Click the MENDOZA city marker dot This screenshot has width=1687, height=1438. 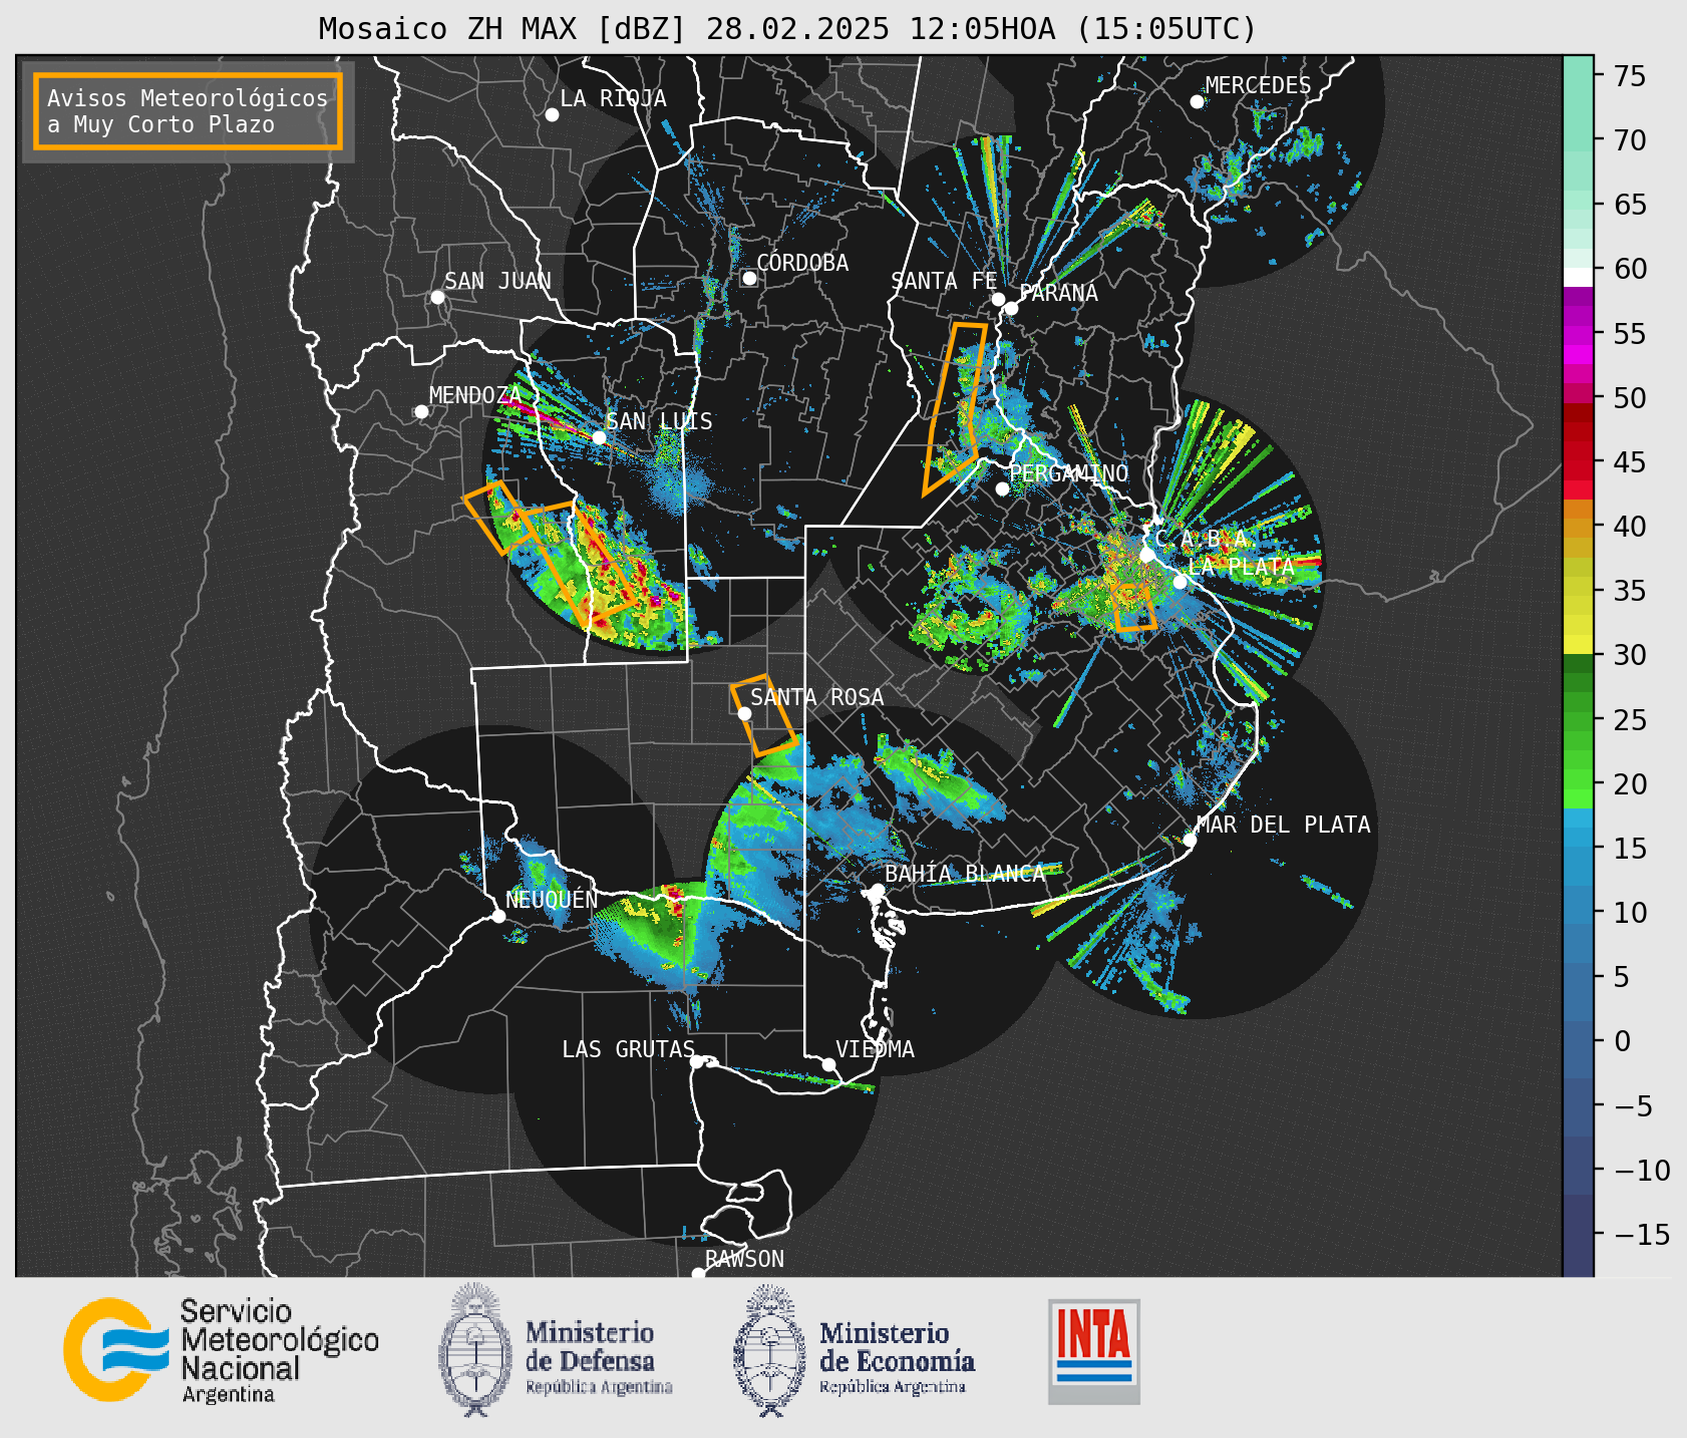(x=421, y=412)
